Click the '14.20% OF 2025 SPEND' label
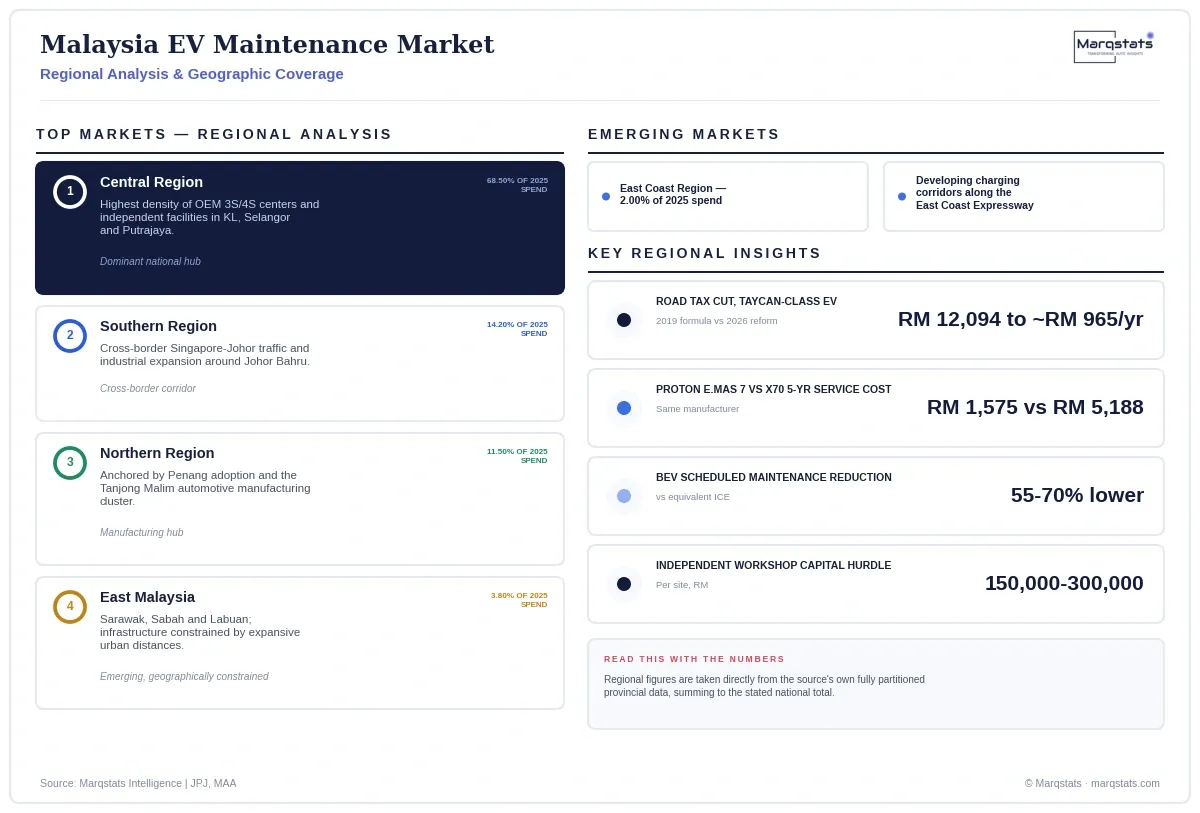 [517, 329]
